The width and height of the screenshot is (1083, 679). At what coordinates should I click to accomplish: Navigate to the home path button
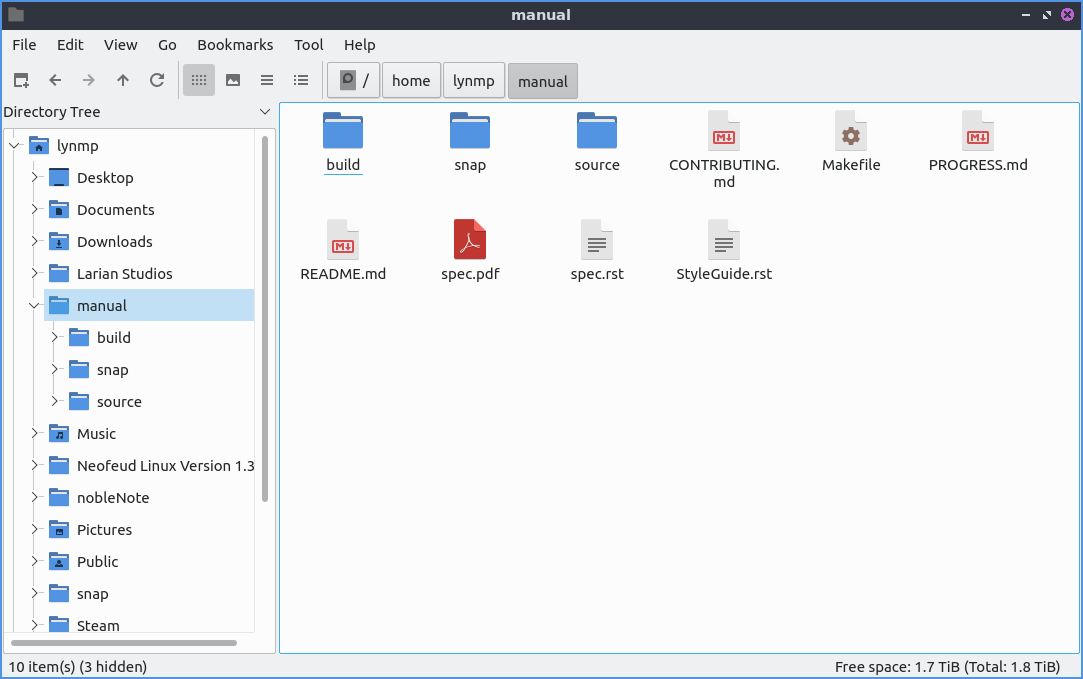tap(411, 81)
